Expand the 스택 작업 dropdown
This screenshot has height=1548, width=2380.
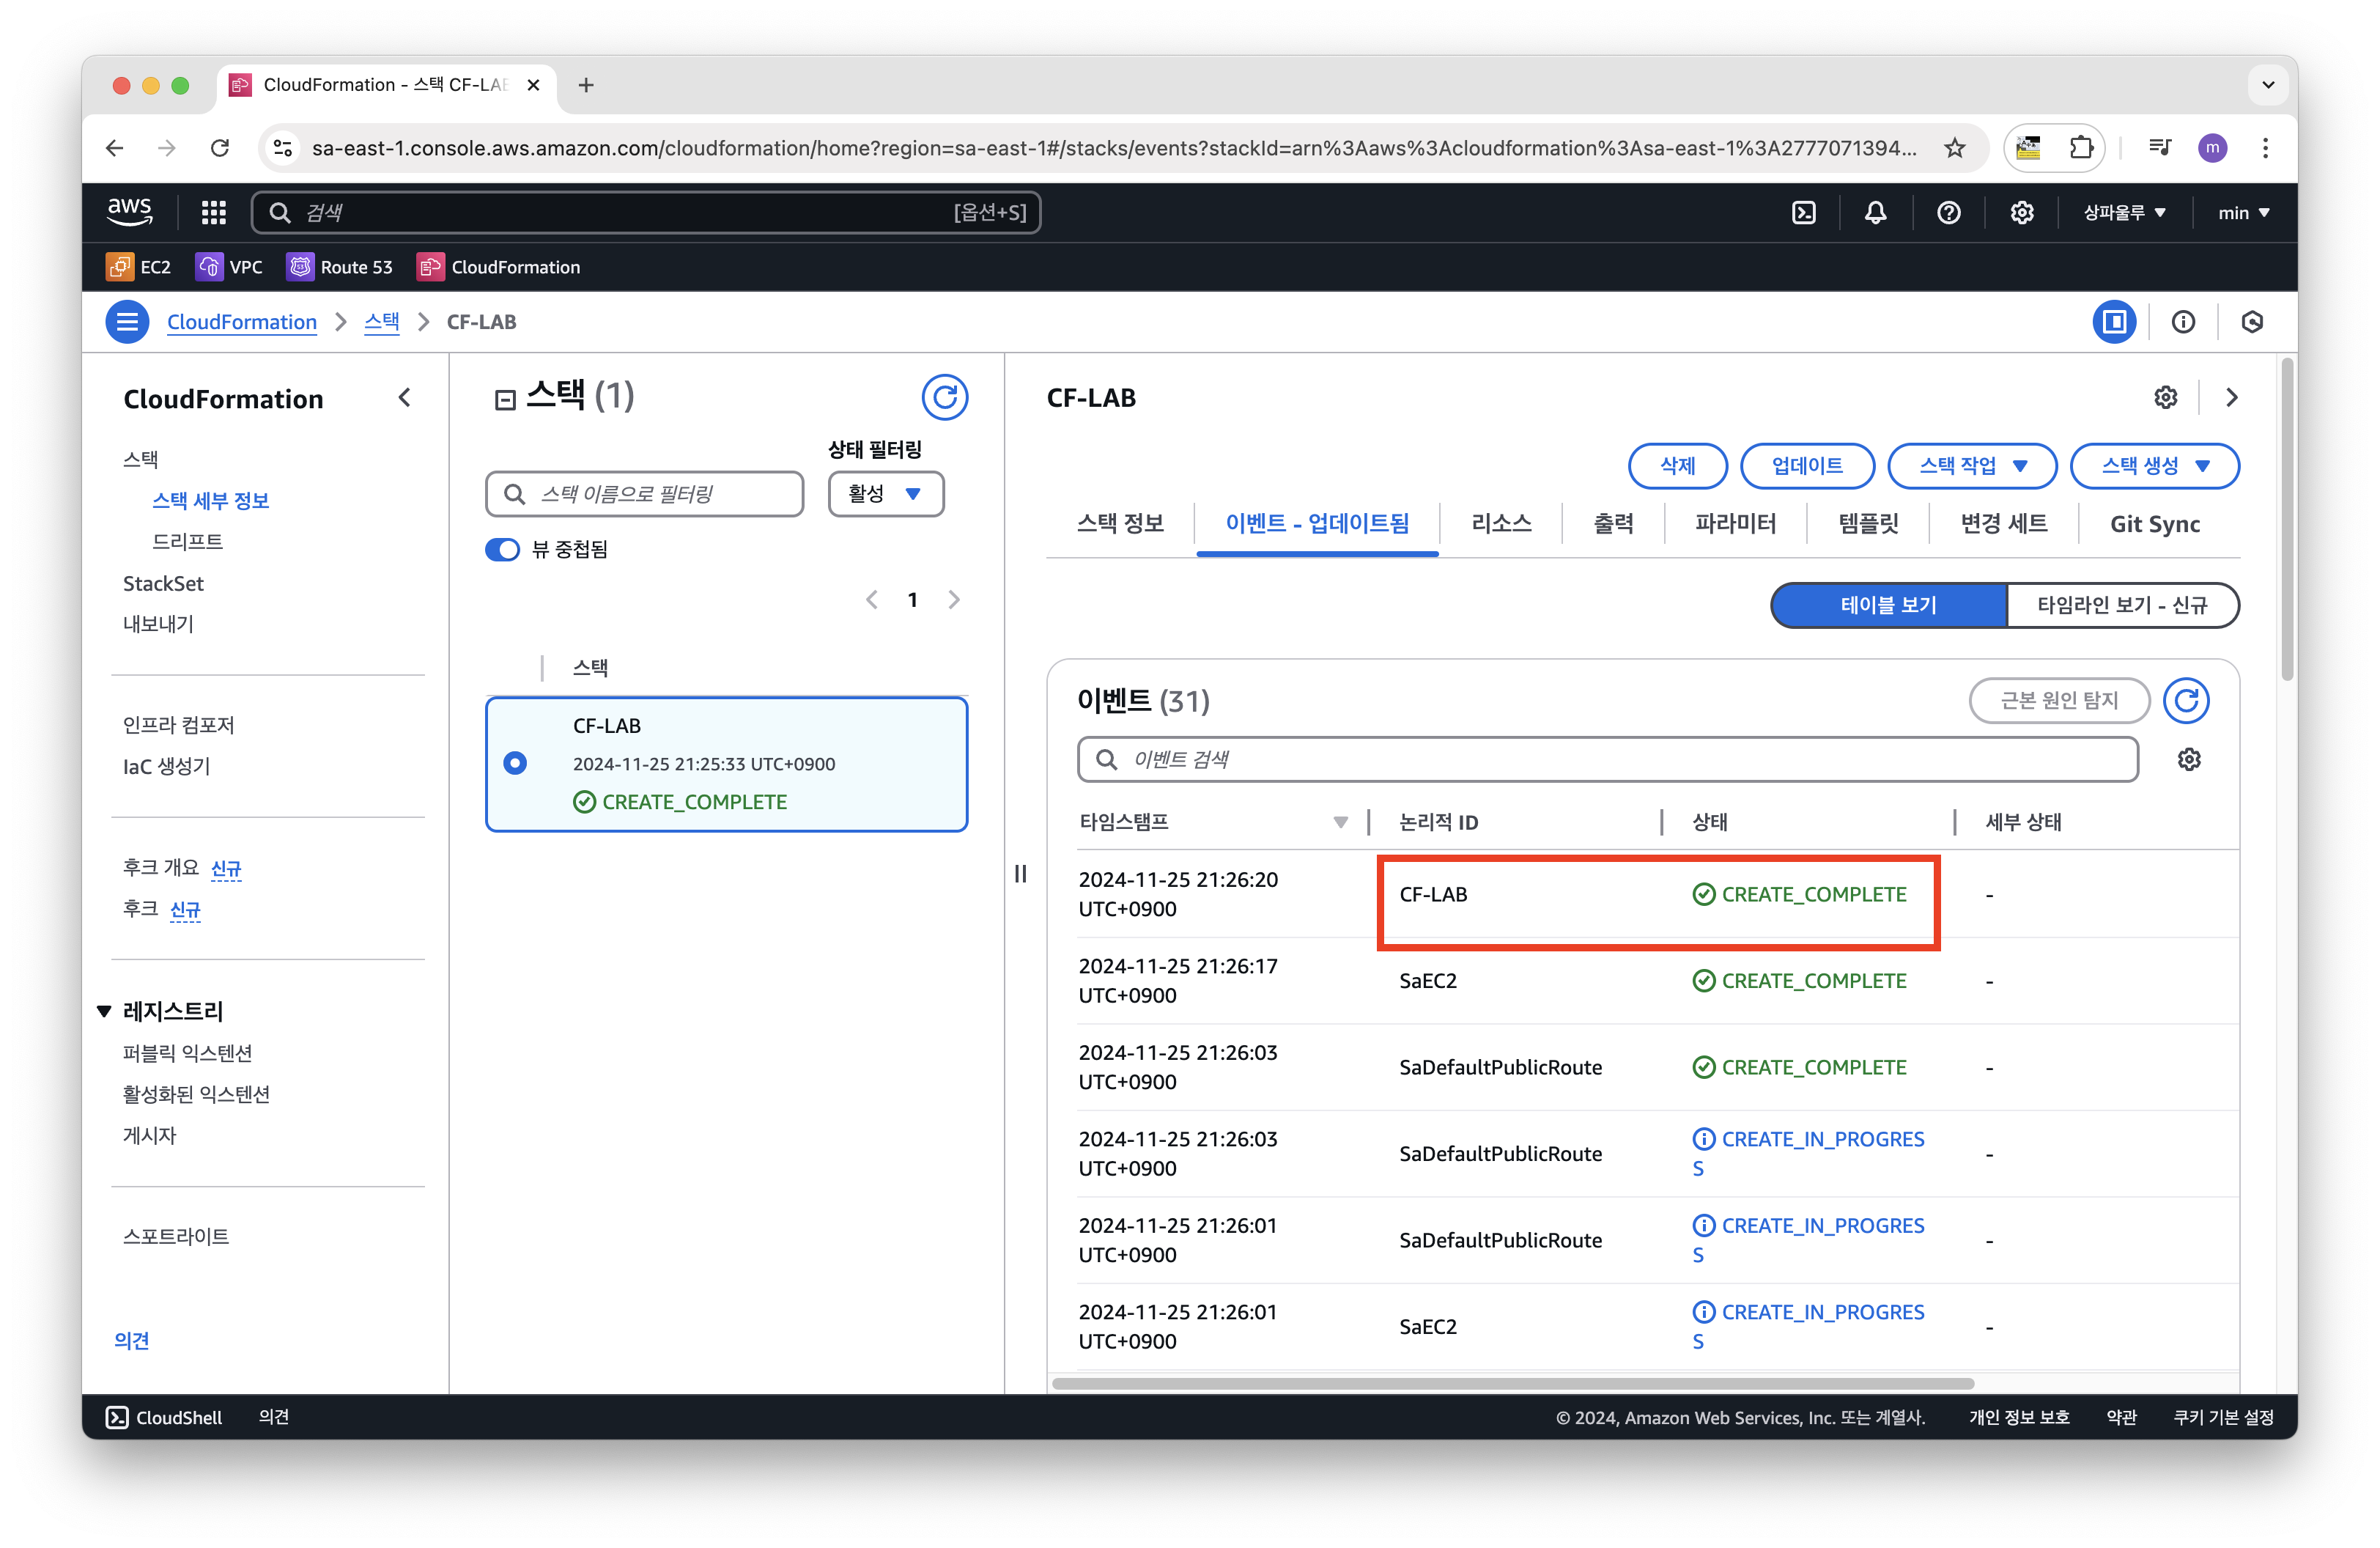click(1971, 466)
